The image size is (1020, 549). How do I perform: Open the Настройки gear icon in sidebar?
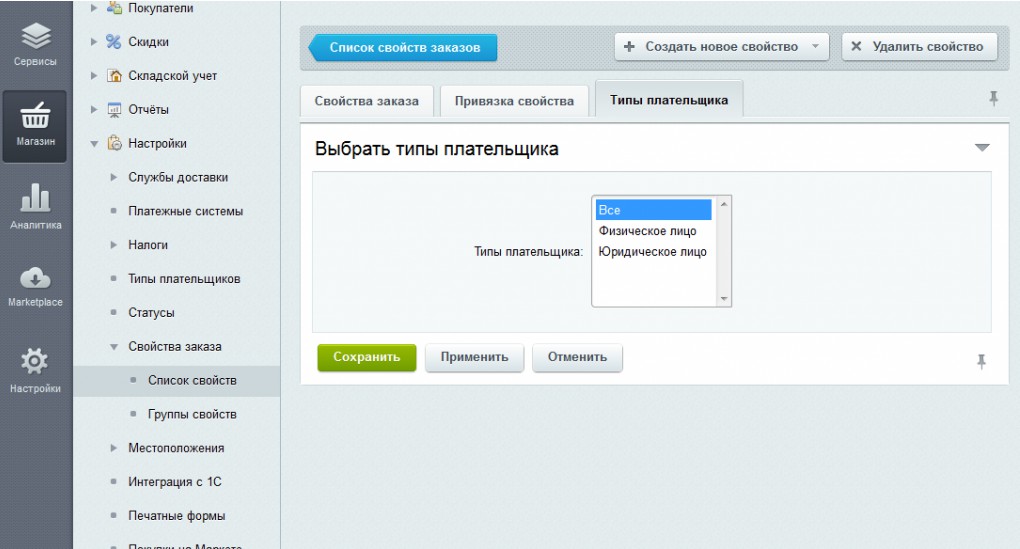click(34, 361)
